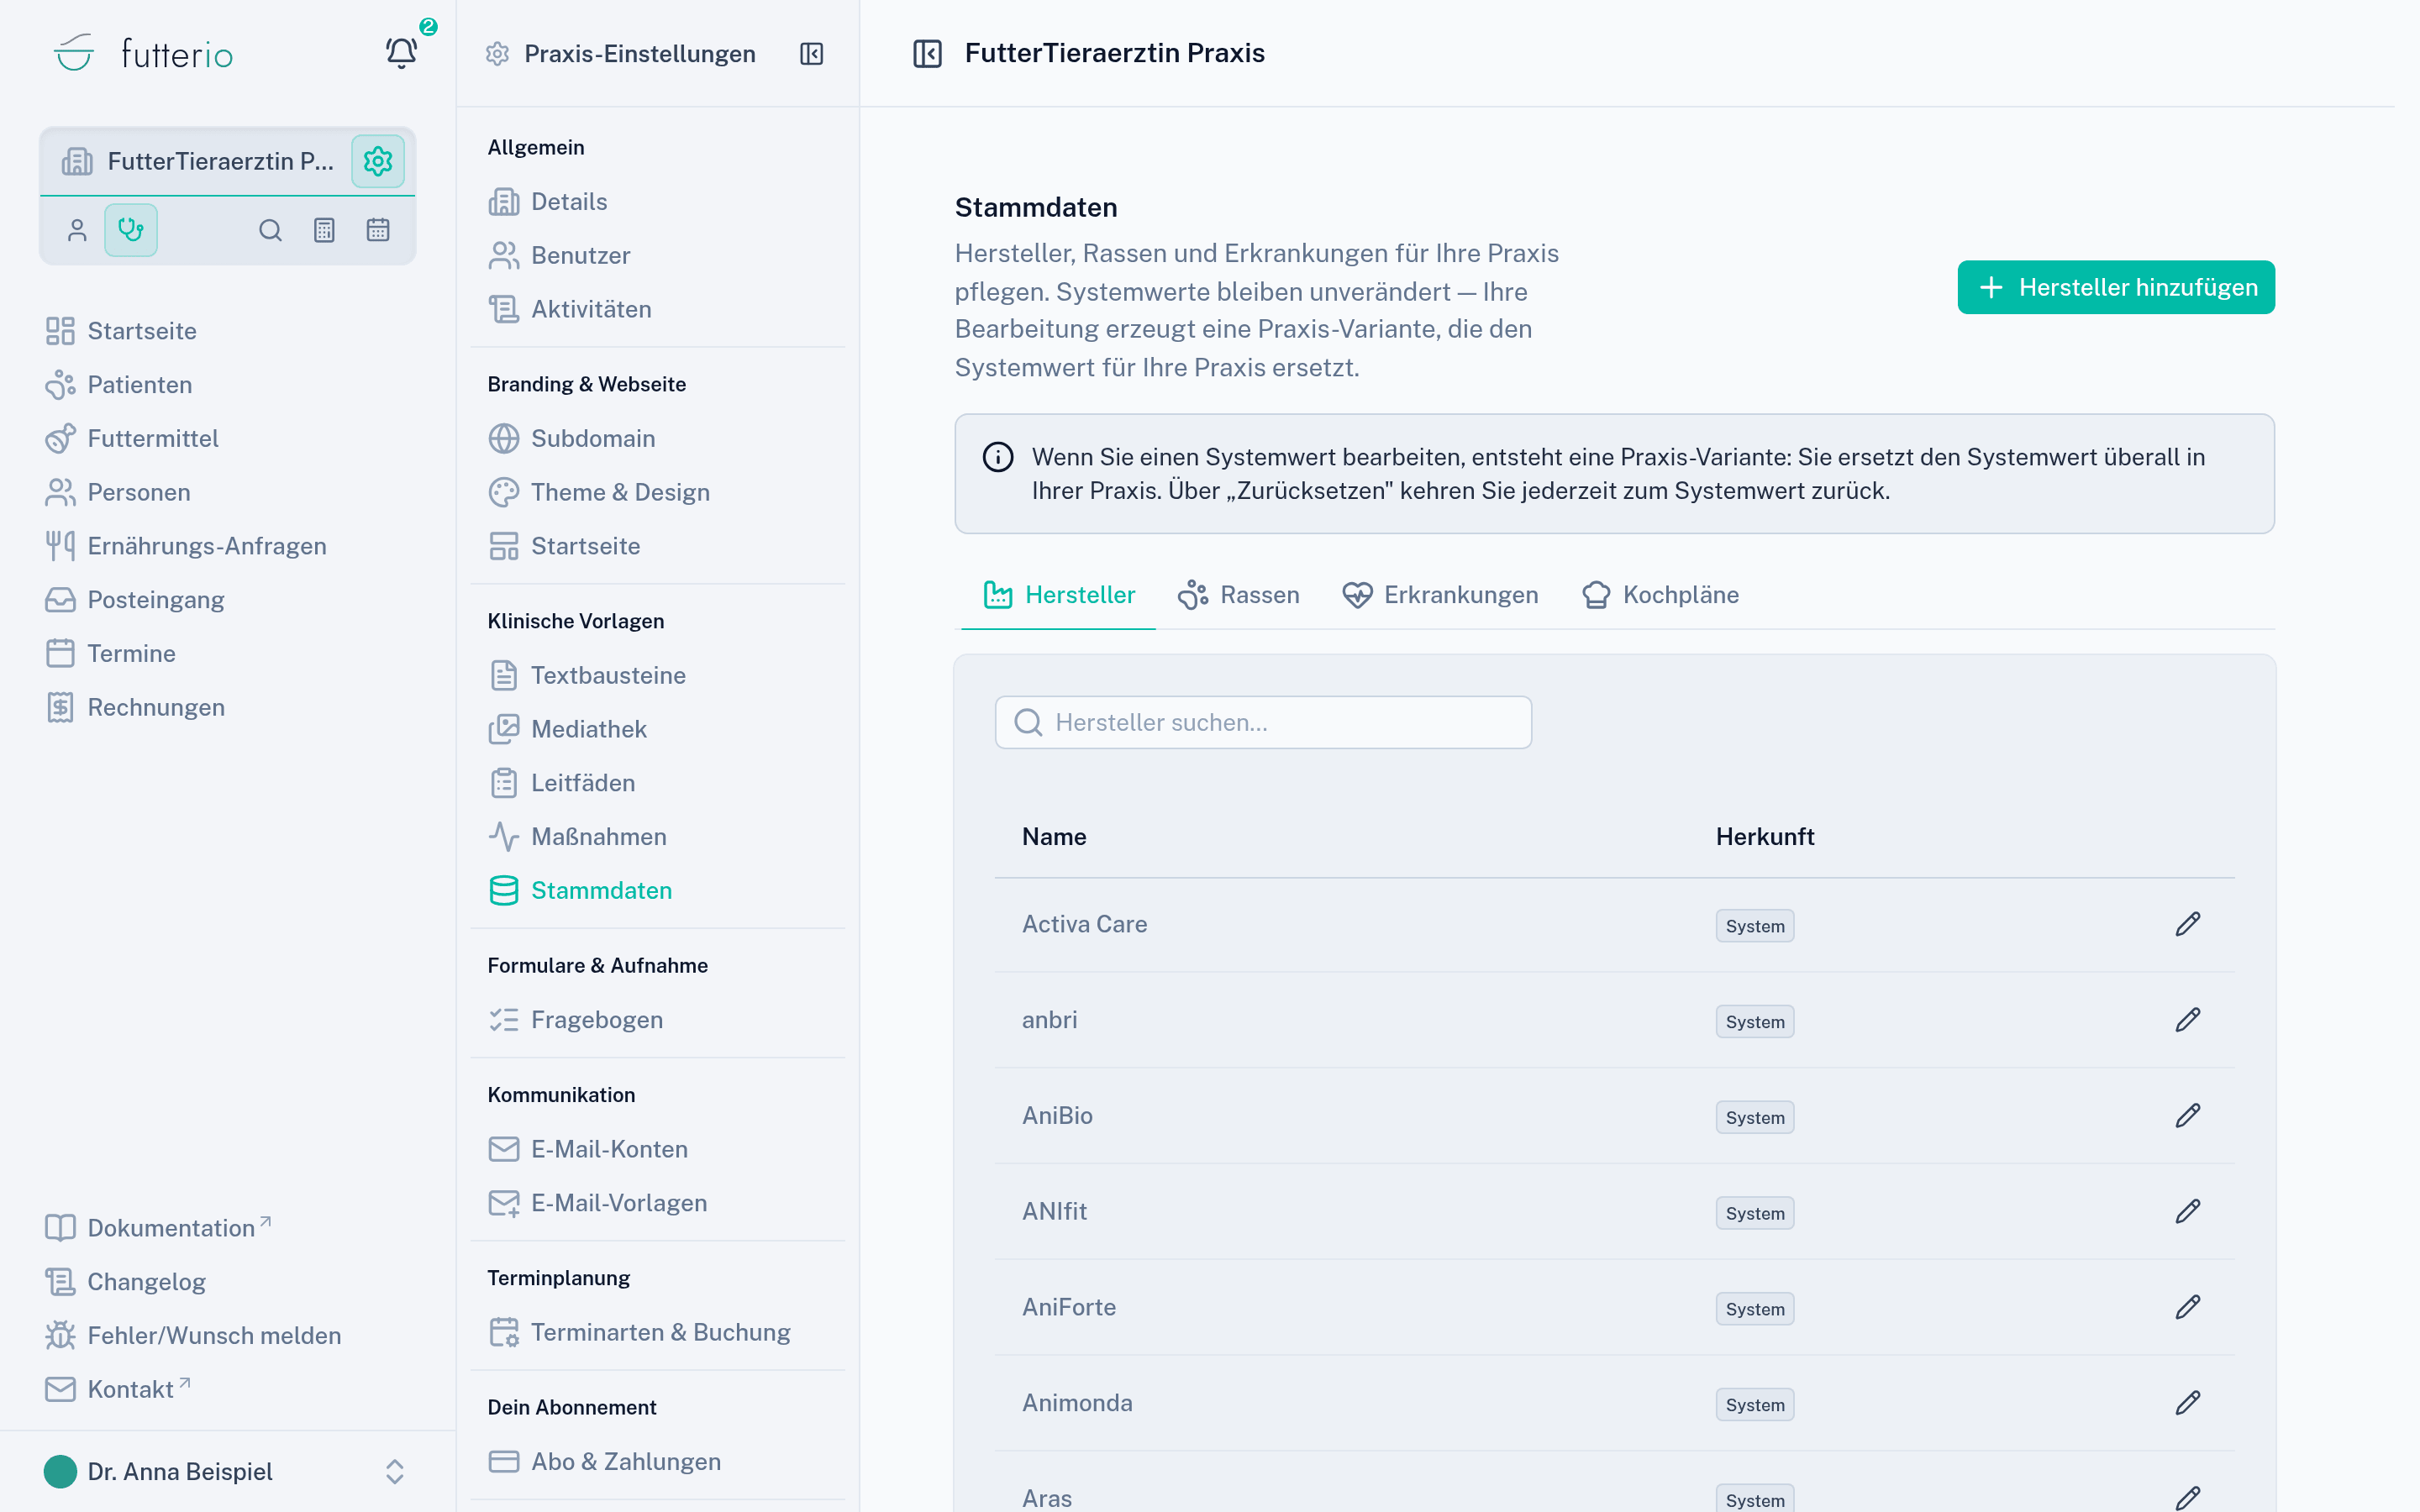
Task: Open Rechnungen in main navigation
Action: click(x=136, y=707)
